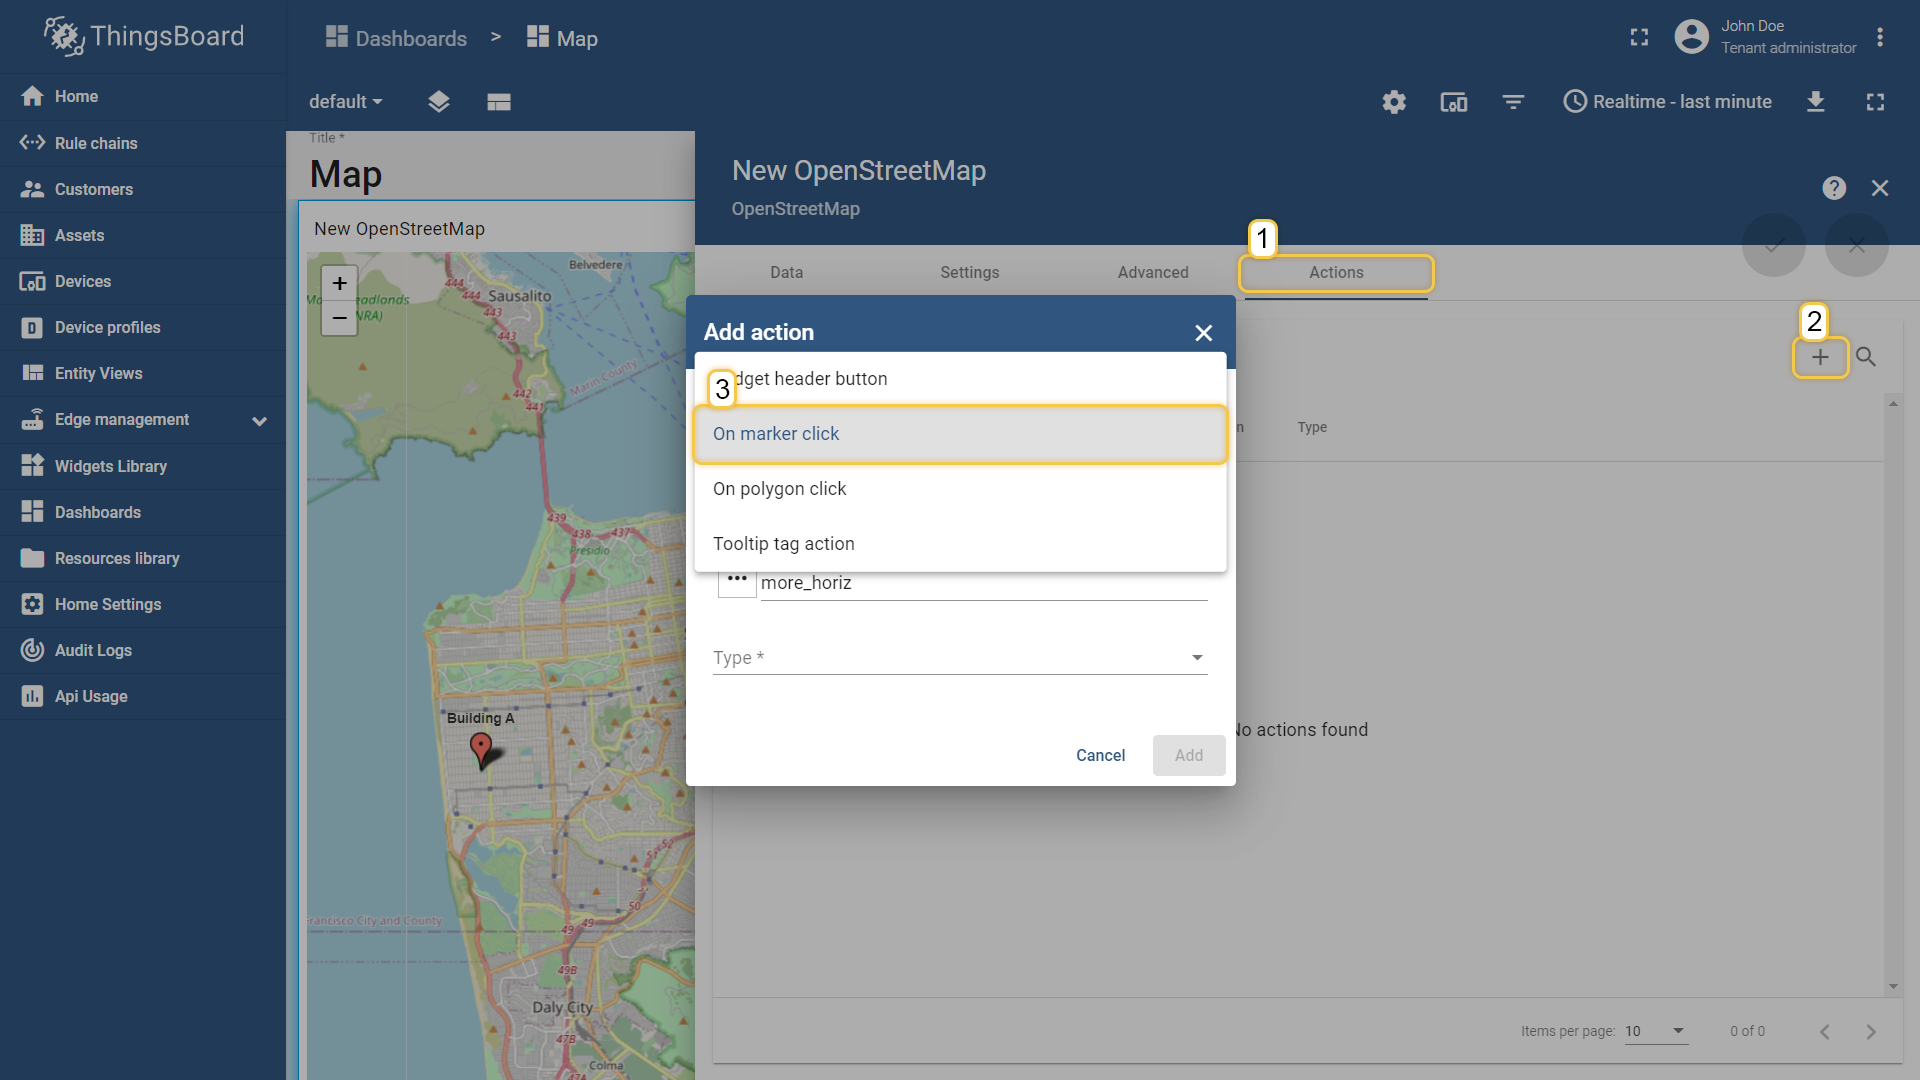Click Map breadcrumb
Viewport: 1920px width, 1080px height.
[562, 38]
